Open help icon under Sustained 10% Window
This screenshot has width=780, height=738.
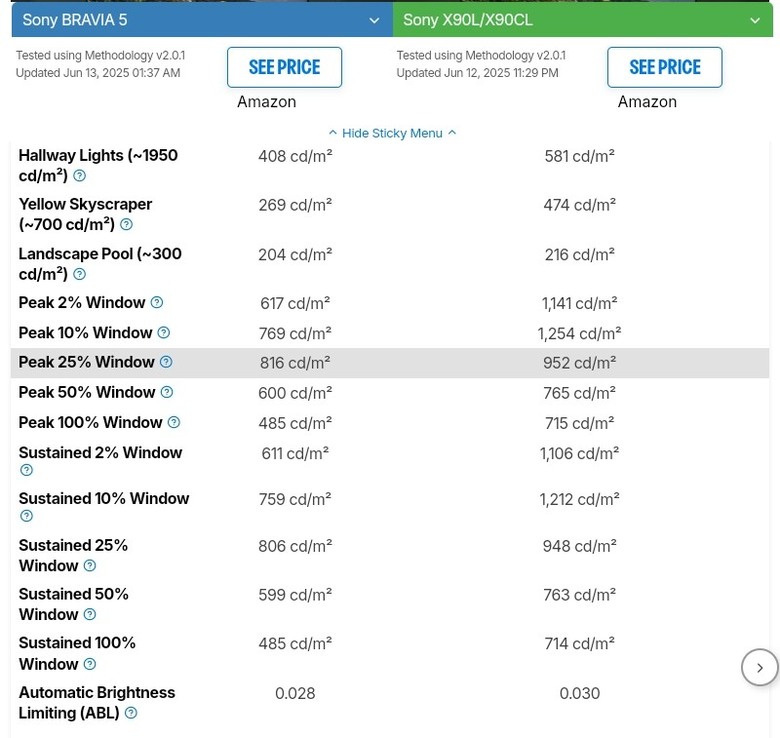click(x=26, y=516)
